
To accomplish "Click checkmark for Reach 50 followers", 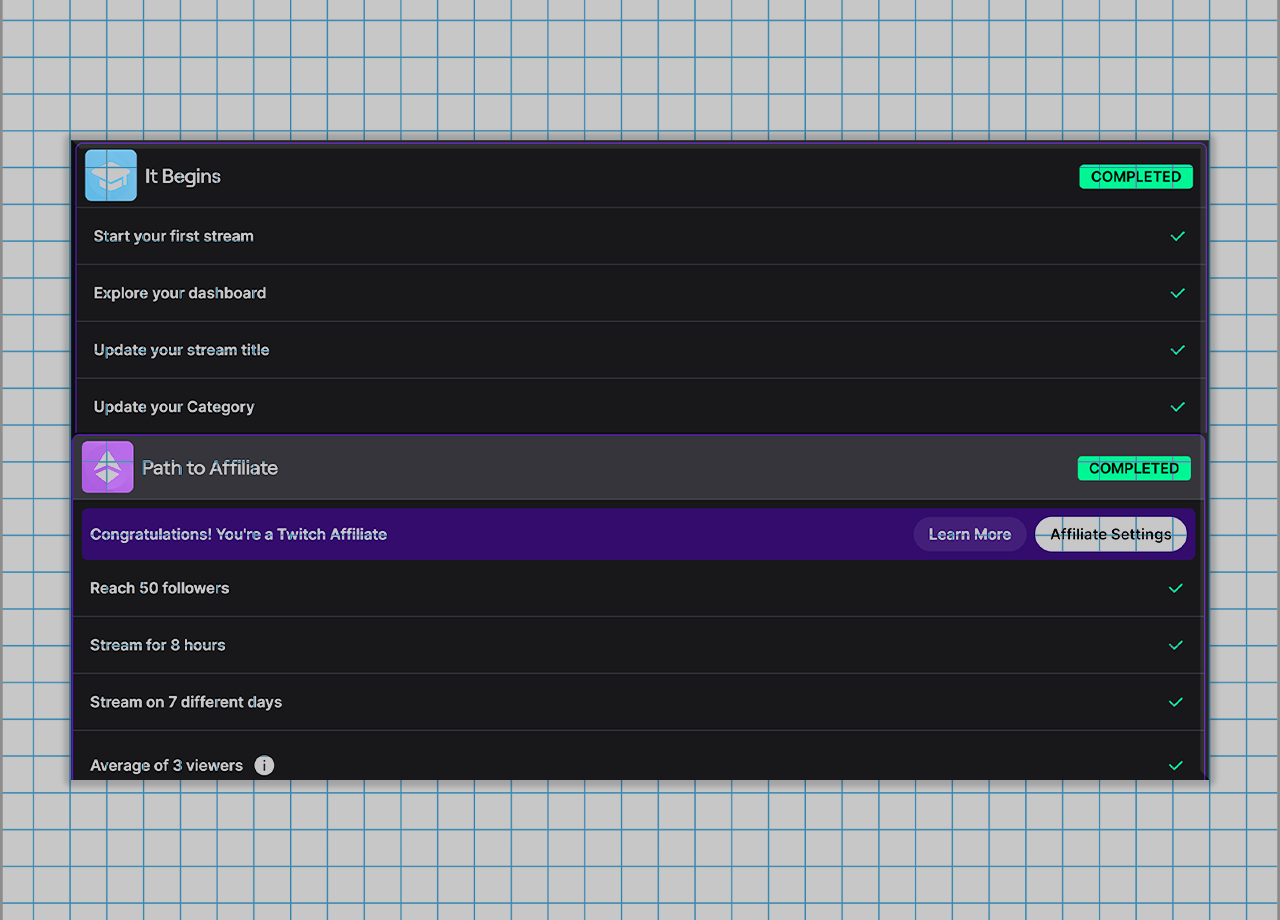I will (x=1176, y=588).
